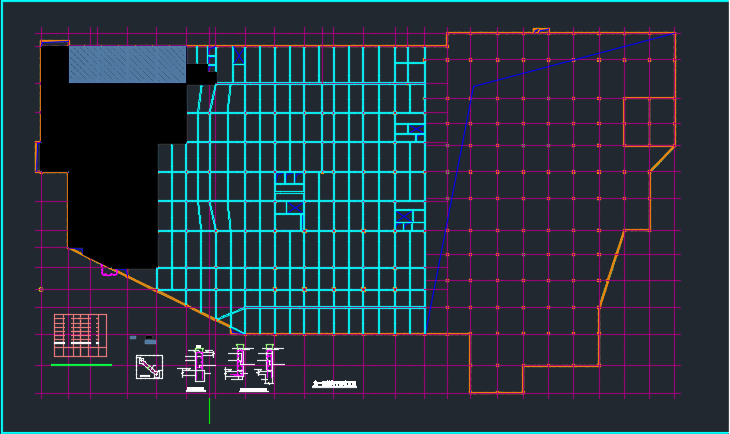Viewport: 730px width, 434px height.
Task: Select the smaller blue-gray swatch near table
Action: [x=133, y=338]
